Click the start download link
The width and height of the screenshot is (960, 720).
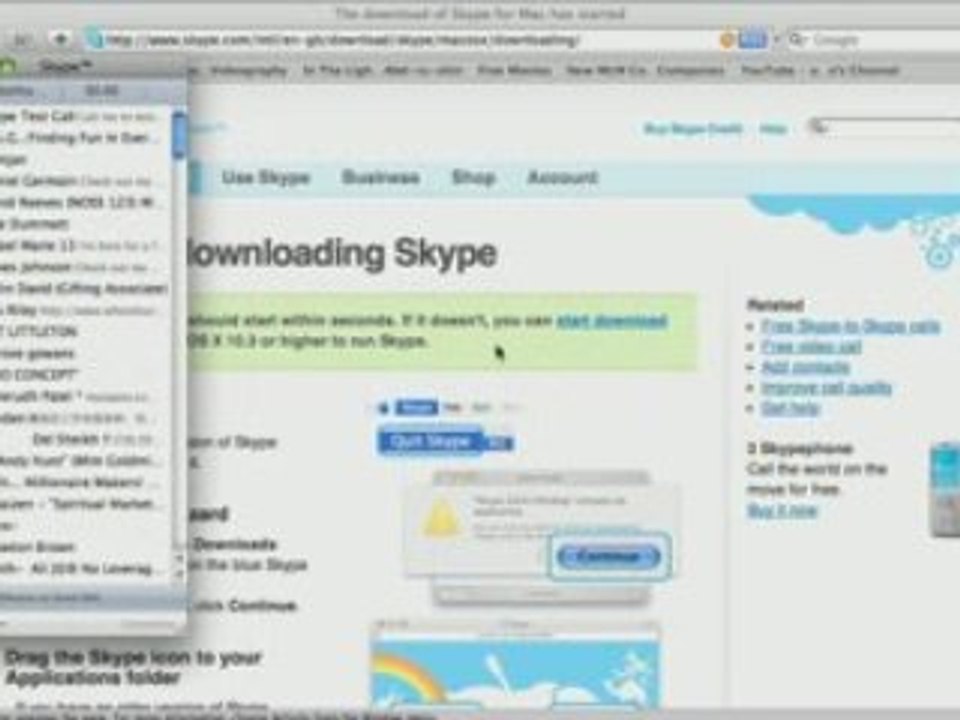612,321
